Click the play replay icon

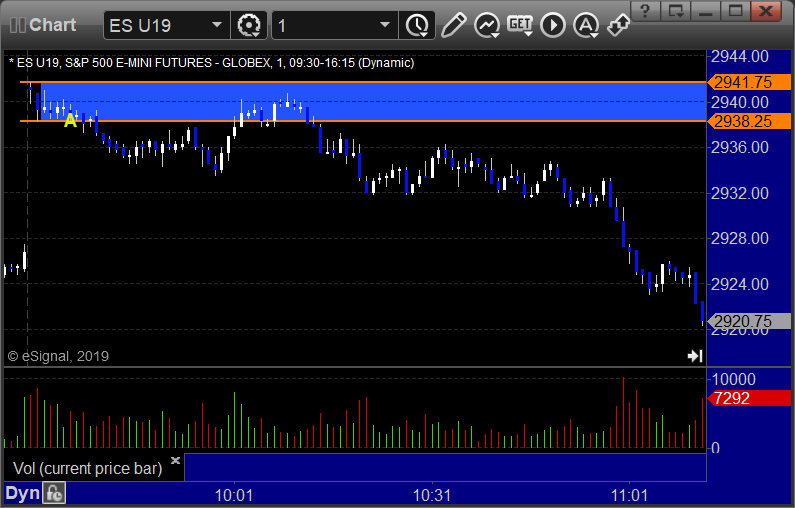(x=553, y=25)
